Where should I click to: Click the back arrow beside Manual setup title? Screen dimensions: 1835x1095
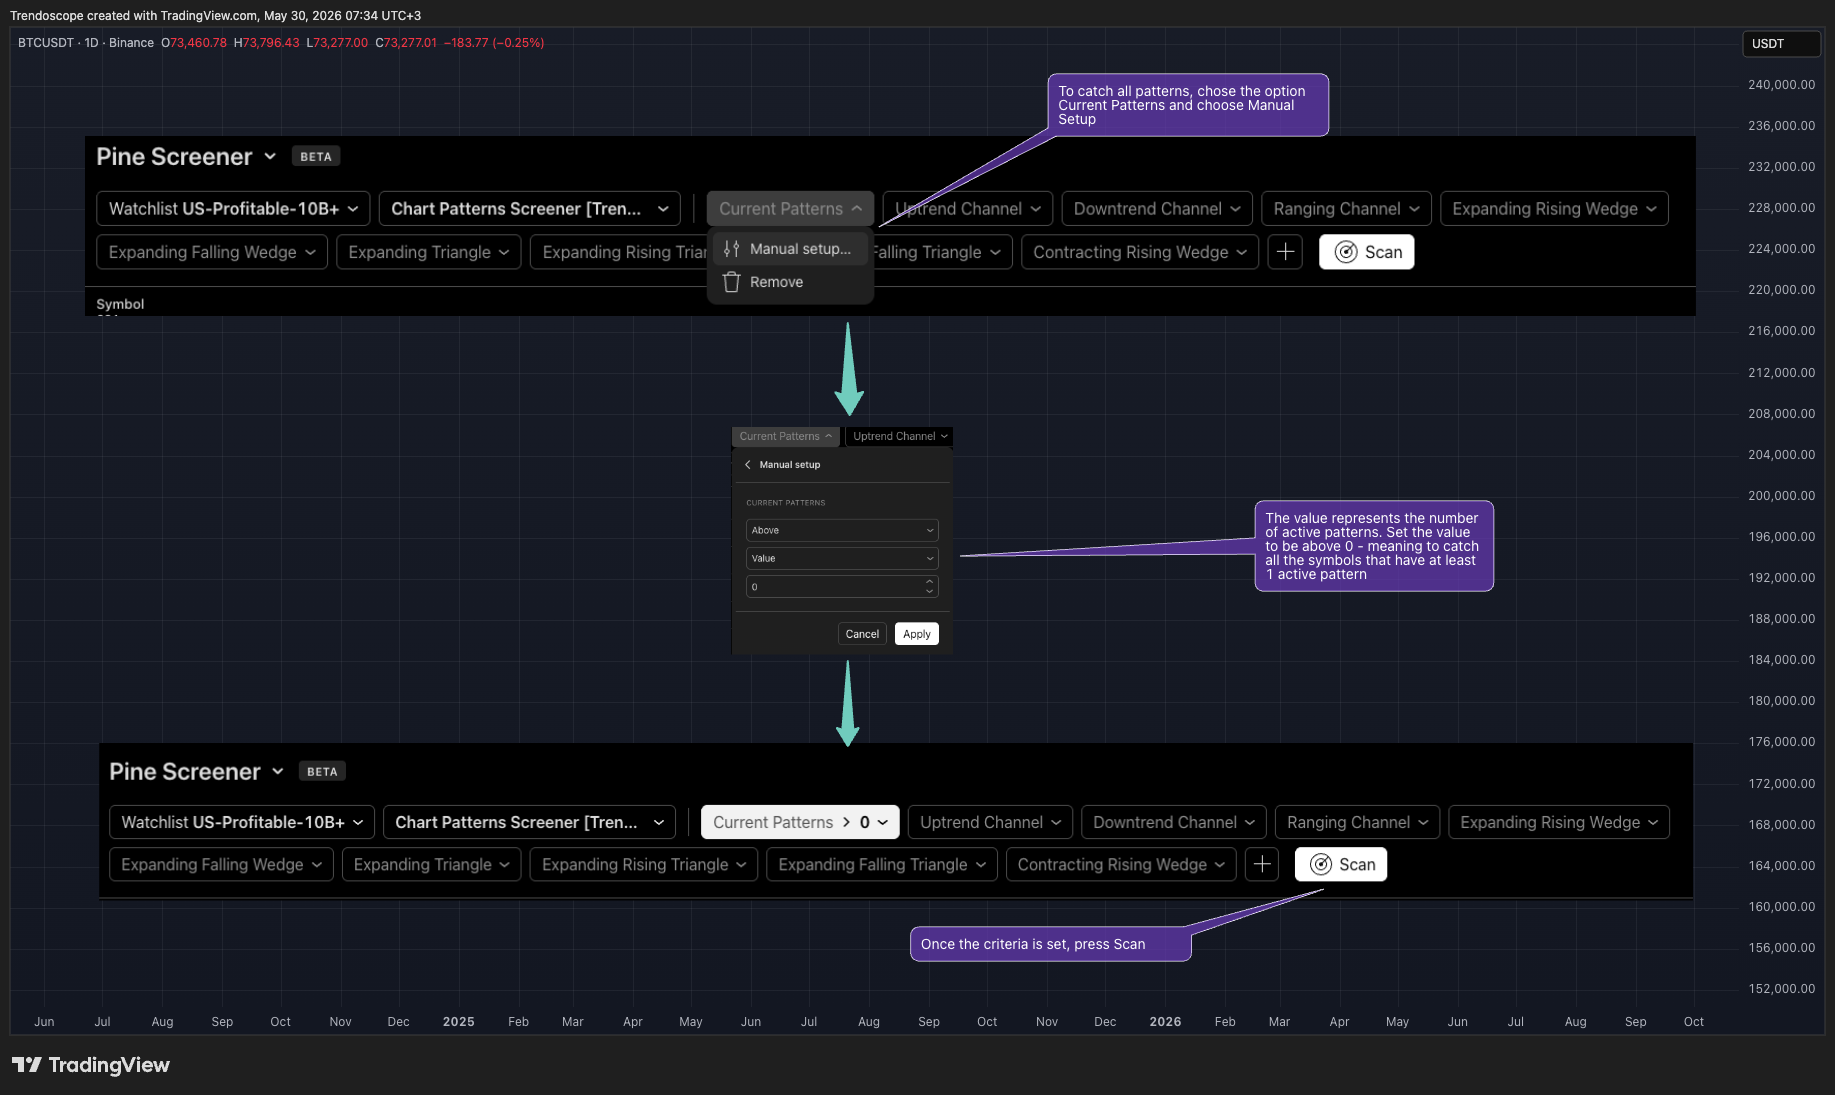tap(747, 465)
